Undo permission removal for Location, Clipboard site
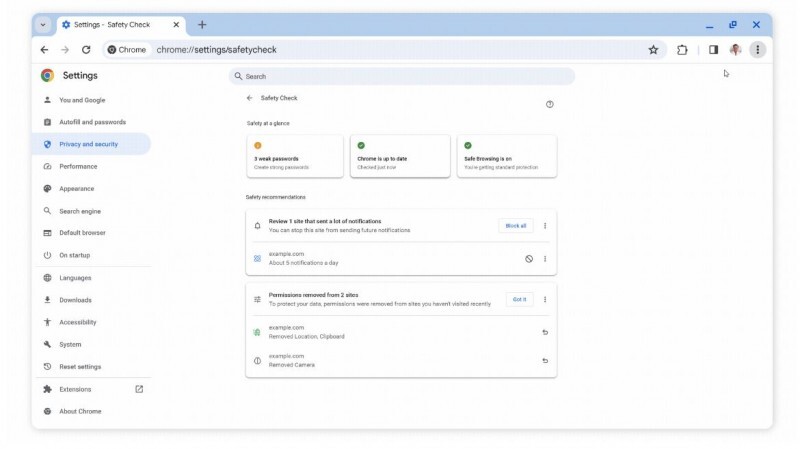Screen dimensions: 800x449 pyautogui.click(x=545, y=332)
